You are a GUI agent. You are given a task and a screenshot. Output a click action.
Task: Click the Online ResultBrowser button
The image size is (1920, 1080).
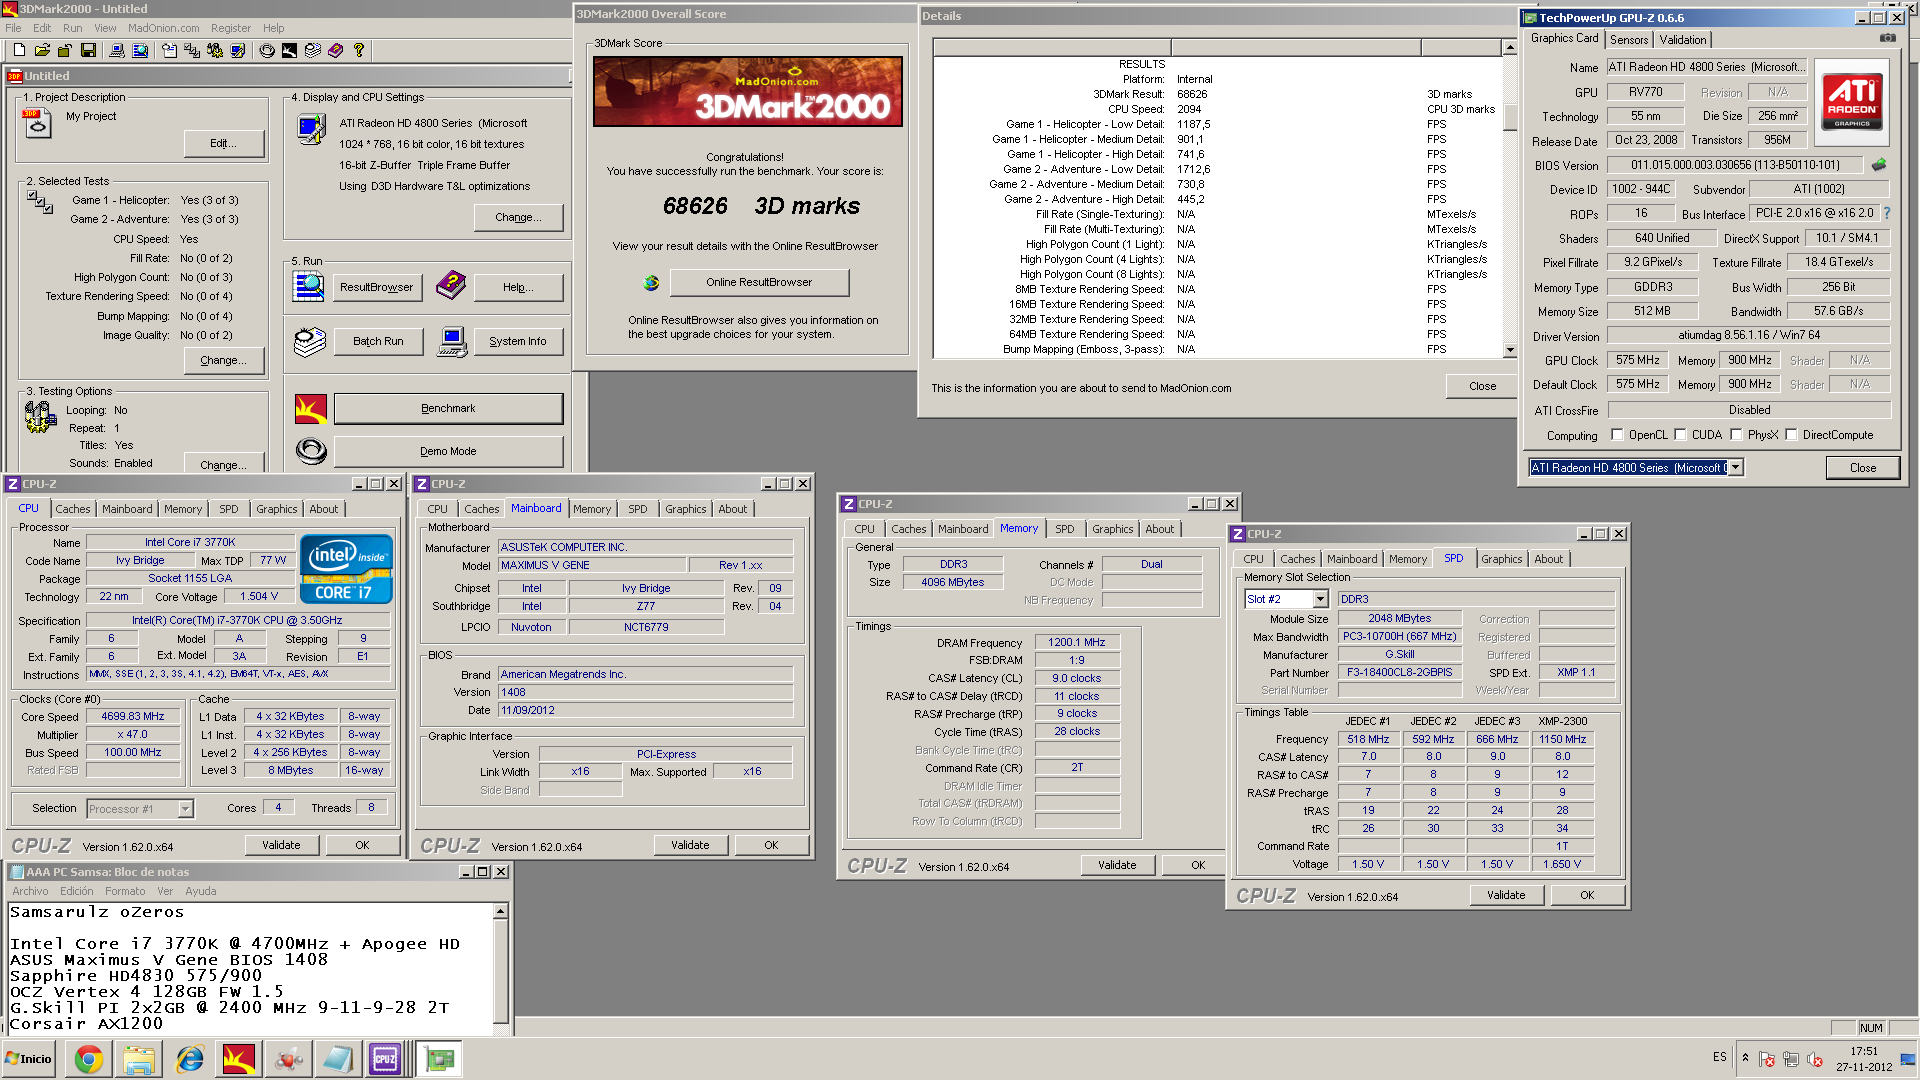click(759, 283)
